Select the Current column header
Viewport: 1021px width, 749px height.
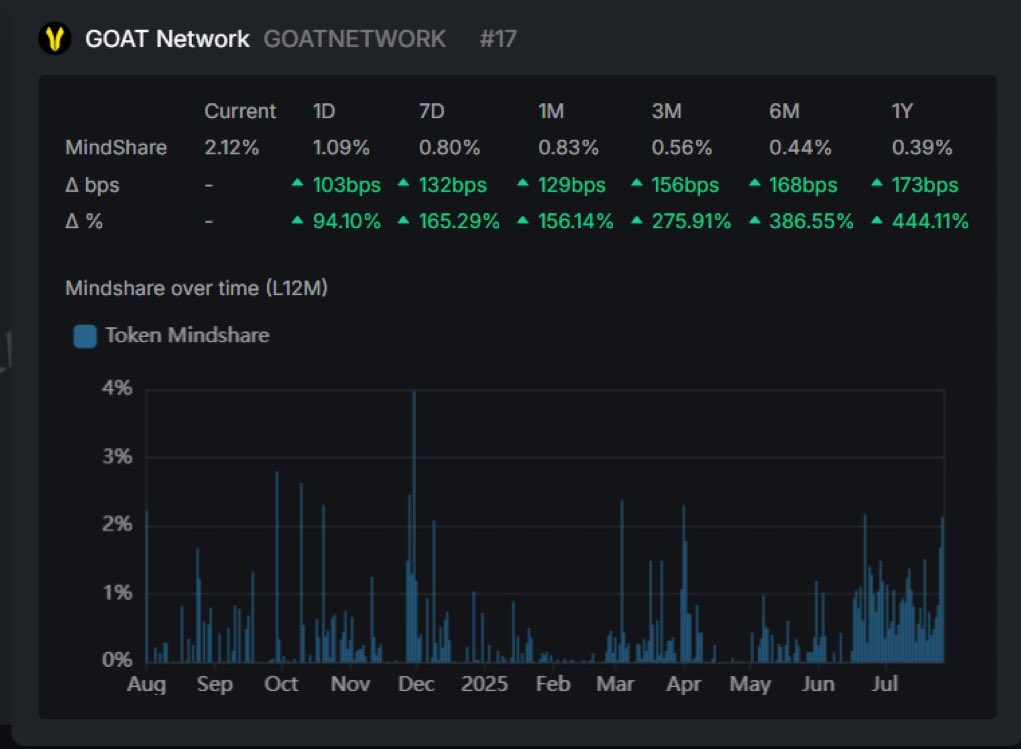[x=240, y=111]
